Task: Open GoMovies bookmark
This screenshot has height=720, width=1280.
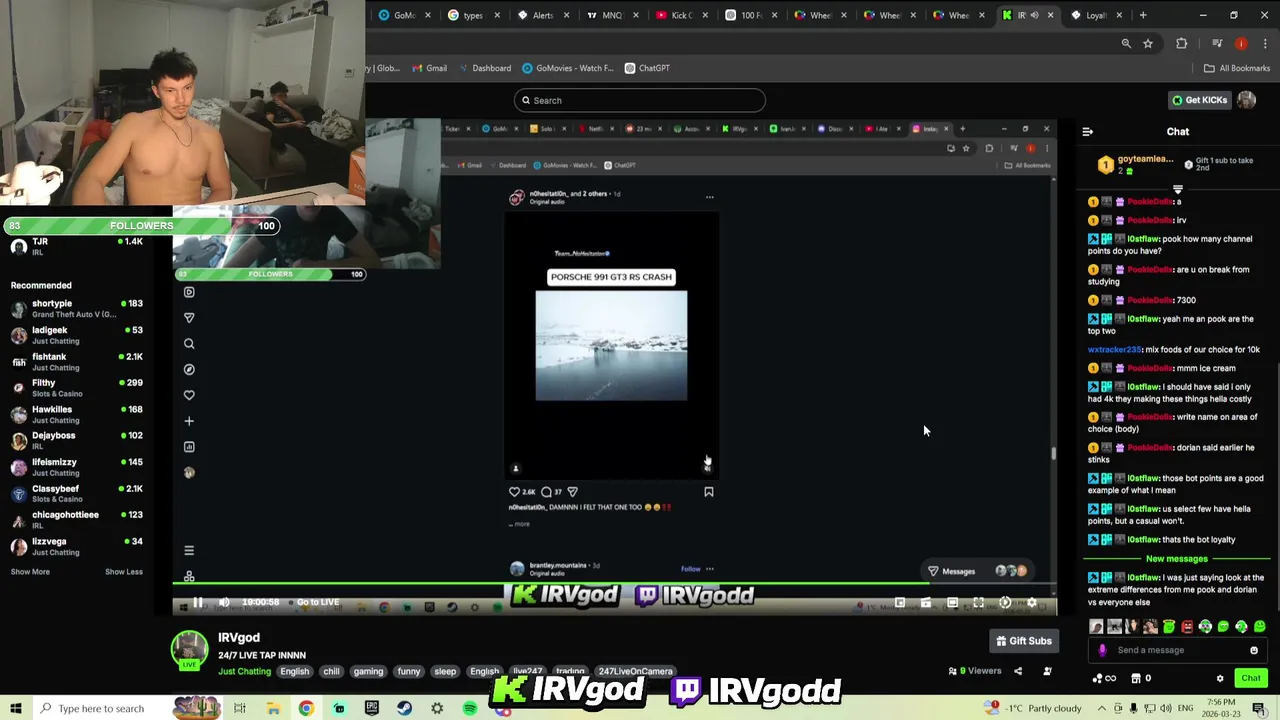Action: coord(568,68)
